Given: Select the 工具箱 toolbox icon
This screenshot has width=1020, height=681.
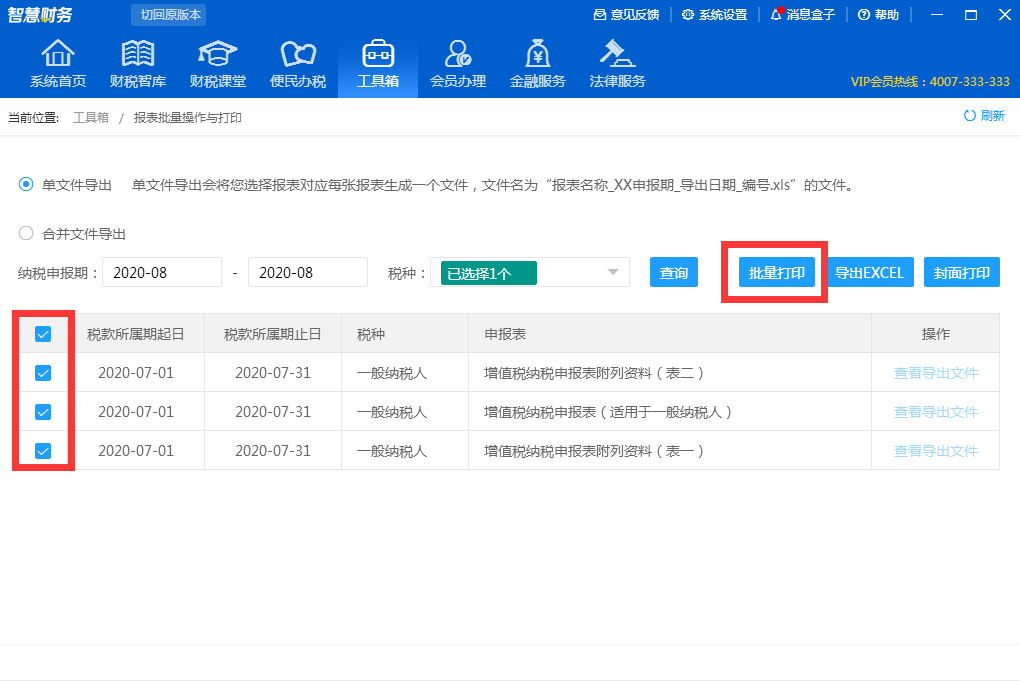Looking at the screenshot, I should (x=377, y=62).
